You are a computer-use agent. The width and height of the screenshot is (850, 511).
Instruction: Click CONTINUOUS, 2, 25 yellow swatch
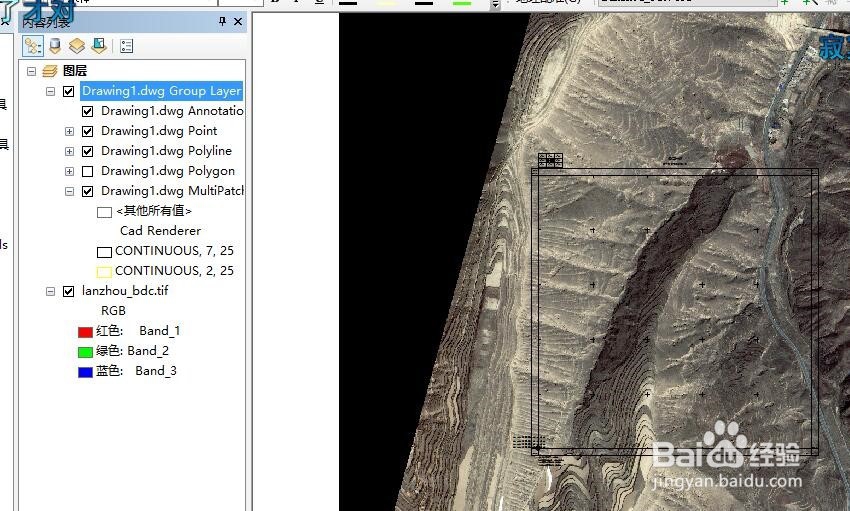coord(104,272)
